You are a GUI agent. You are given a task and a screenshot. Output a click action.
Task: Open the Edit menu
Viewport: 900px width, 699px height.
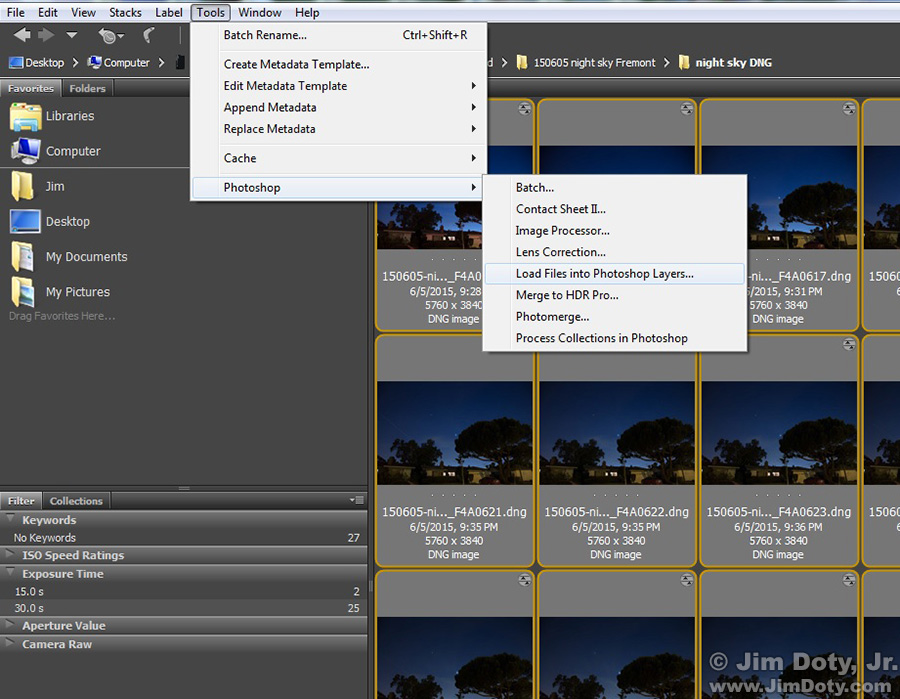[x=48, y=12]
